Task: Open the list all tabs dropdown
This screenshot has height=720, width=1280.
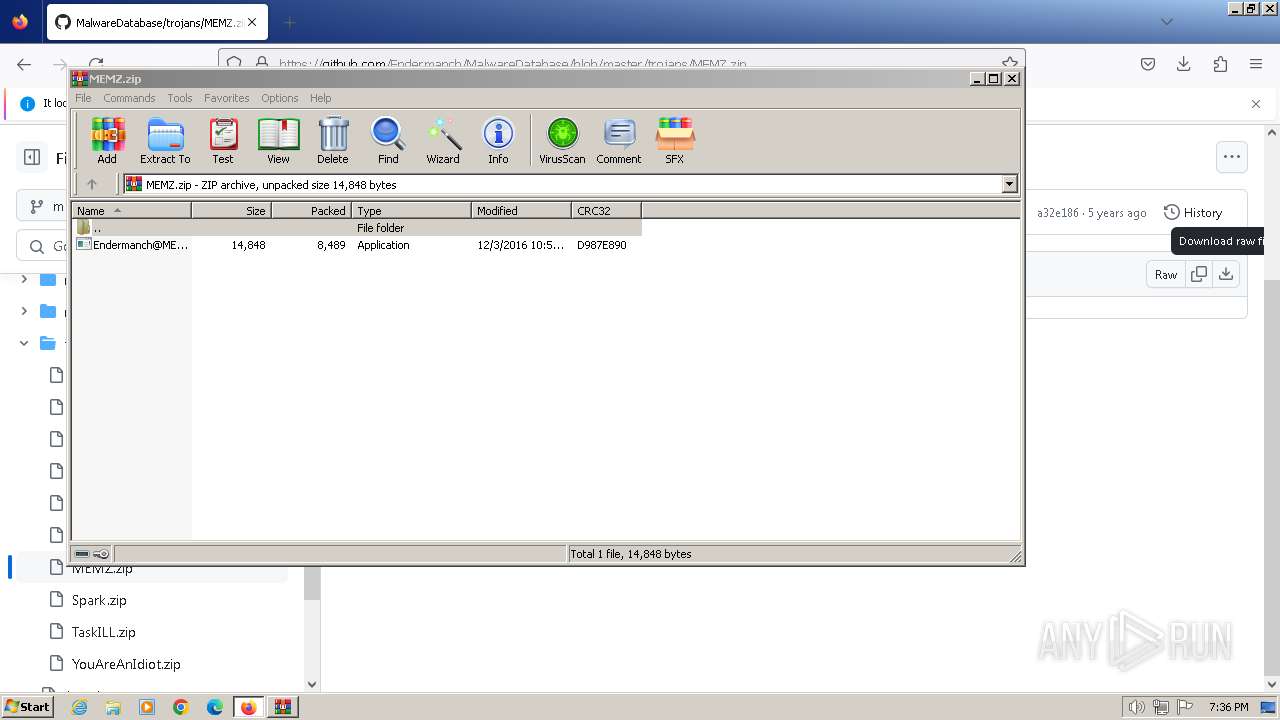Action: point(1166,22)
